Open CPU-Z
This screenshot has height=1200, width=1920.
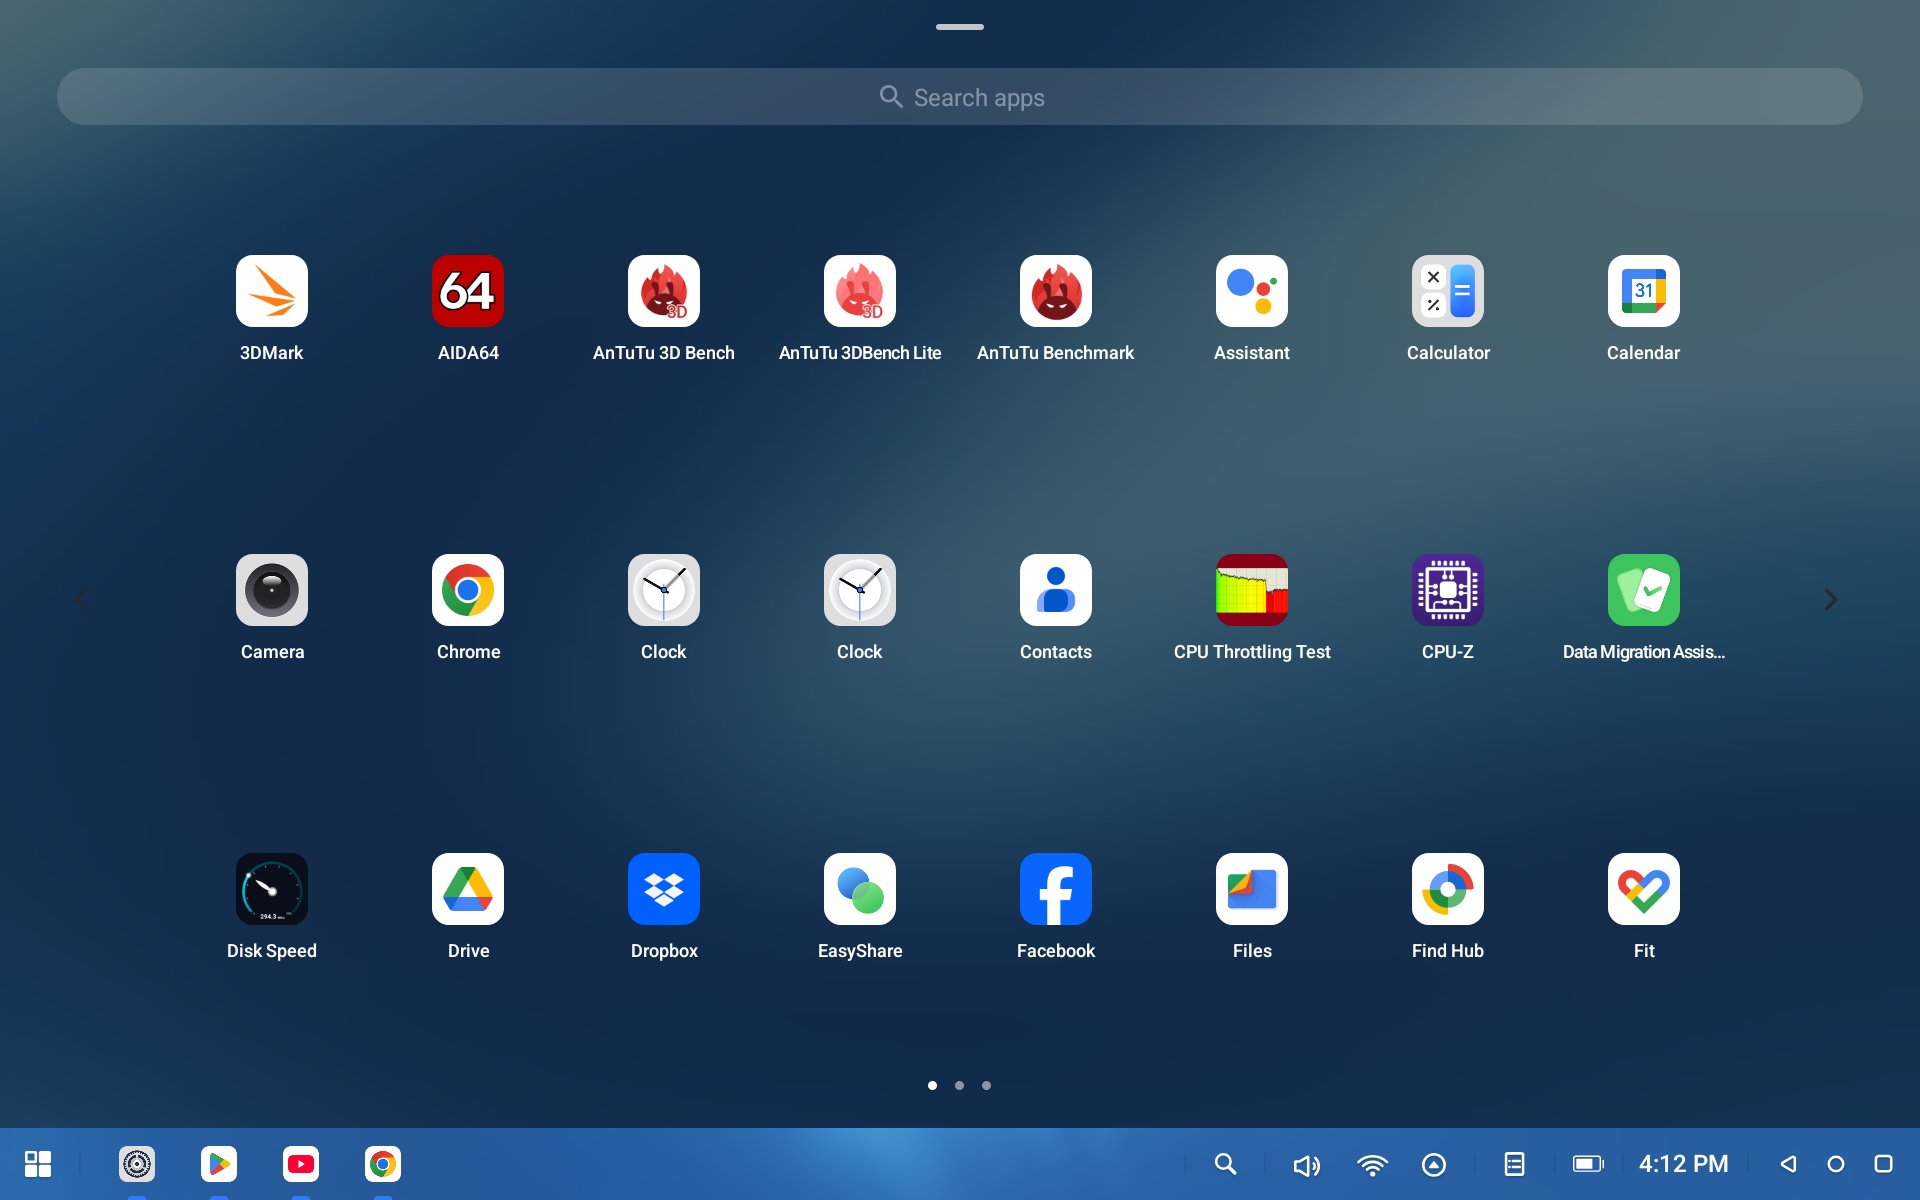(1448, 590)
